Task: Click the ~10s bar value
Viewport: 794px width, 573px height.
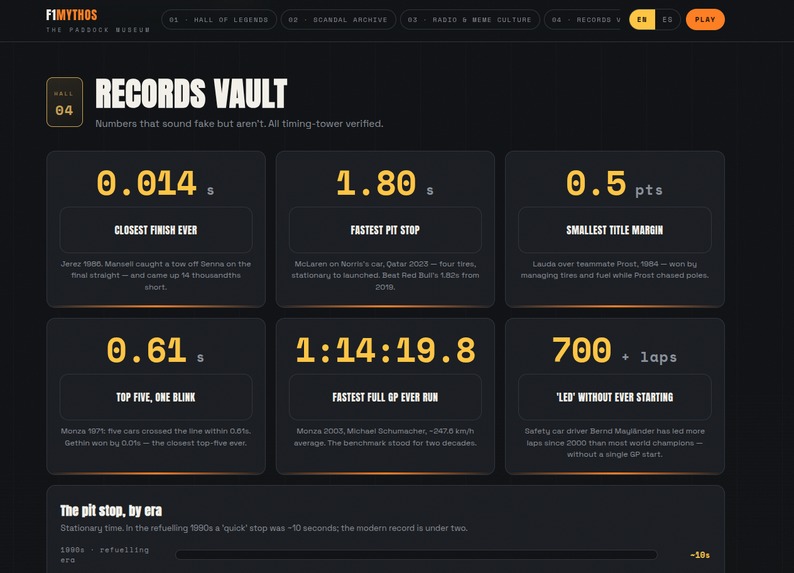Action: pyautogui.click(x=700, y=555)
